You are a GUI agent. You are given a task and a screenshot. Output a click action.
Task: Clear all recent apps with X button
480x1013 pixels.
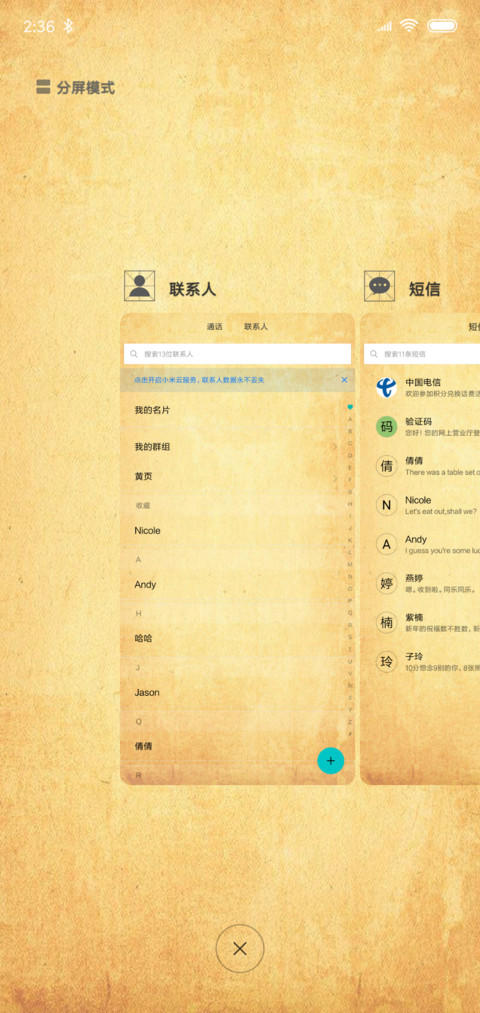click(240, 948)
